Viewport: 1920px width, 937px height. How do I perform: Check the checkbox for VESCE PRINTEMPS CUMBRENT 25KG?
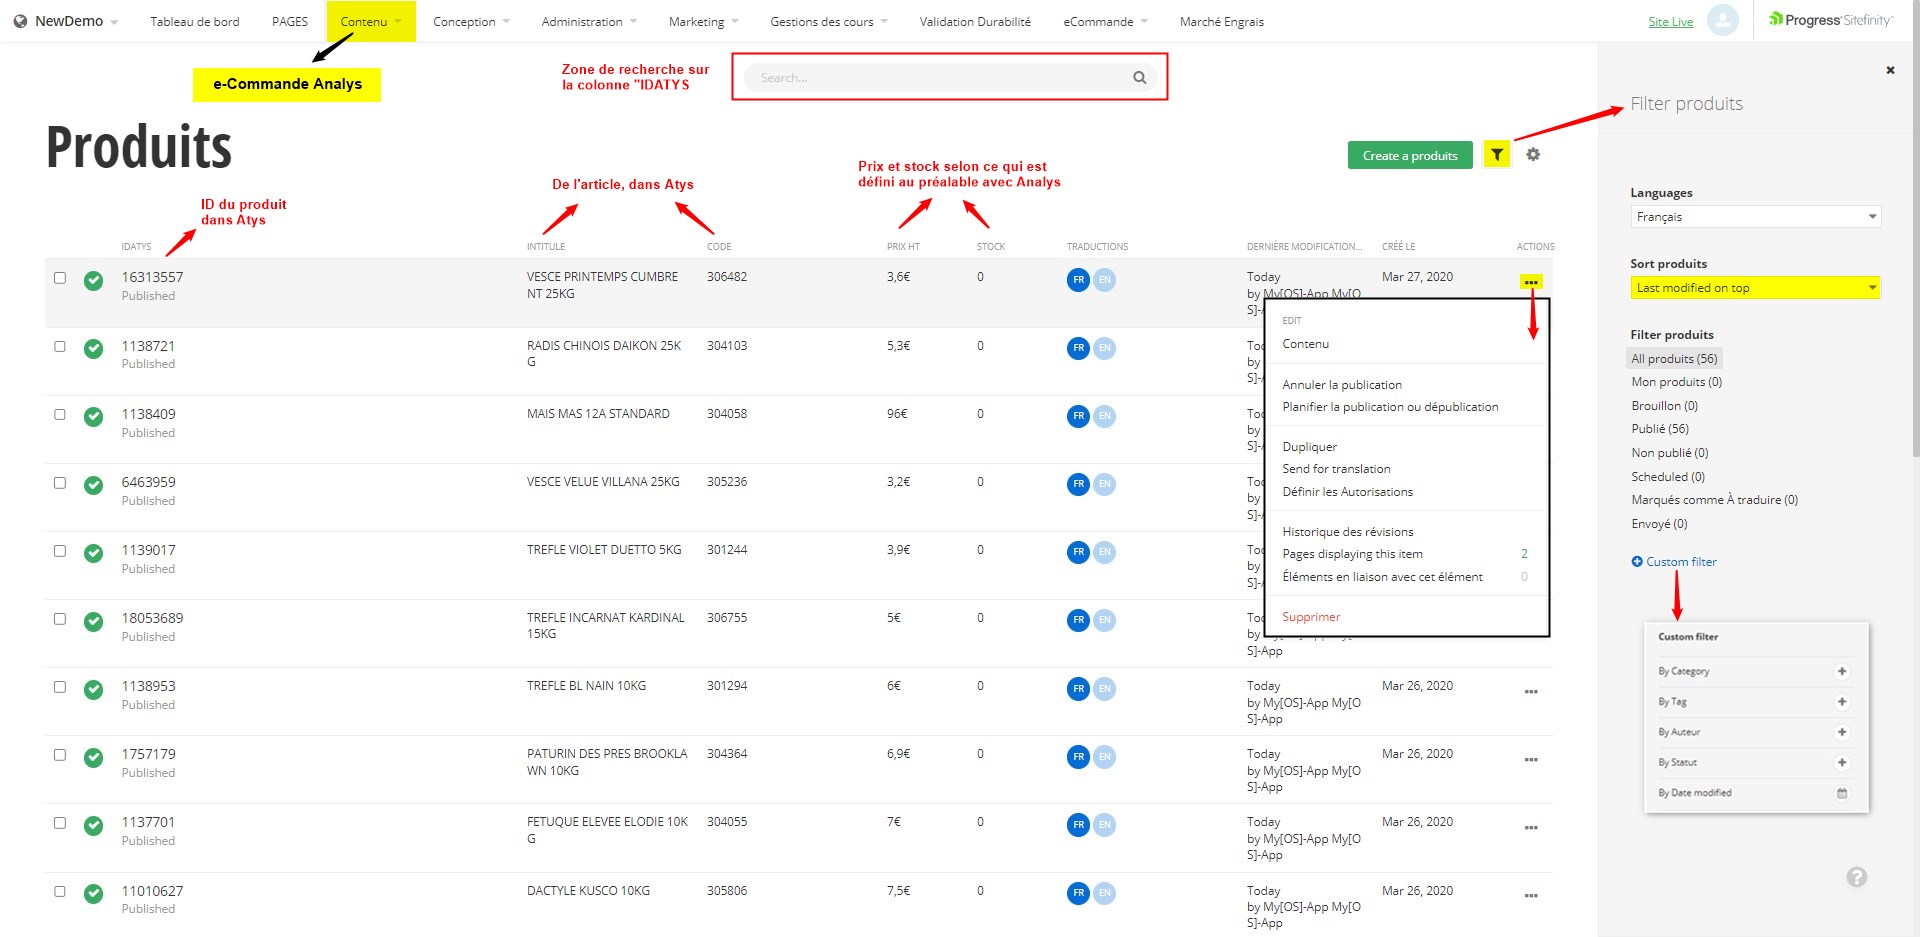click(x=59, y=277)
